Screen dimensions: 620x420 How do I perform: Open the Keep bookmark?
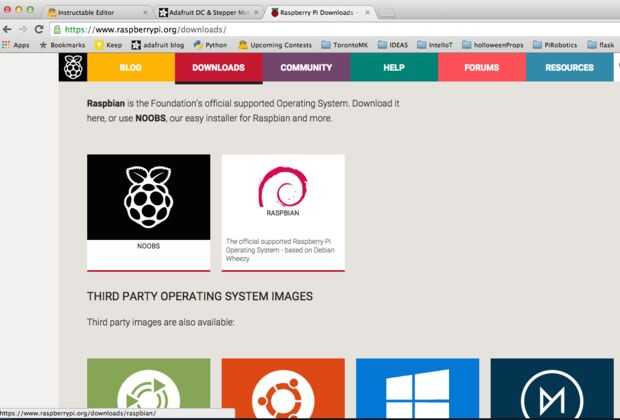click(x=109, y=45)
